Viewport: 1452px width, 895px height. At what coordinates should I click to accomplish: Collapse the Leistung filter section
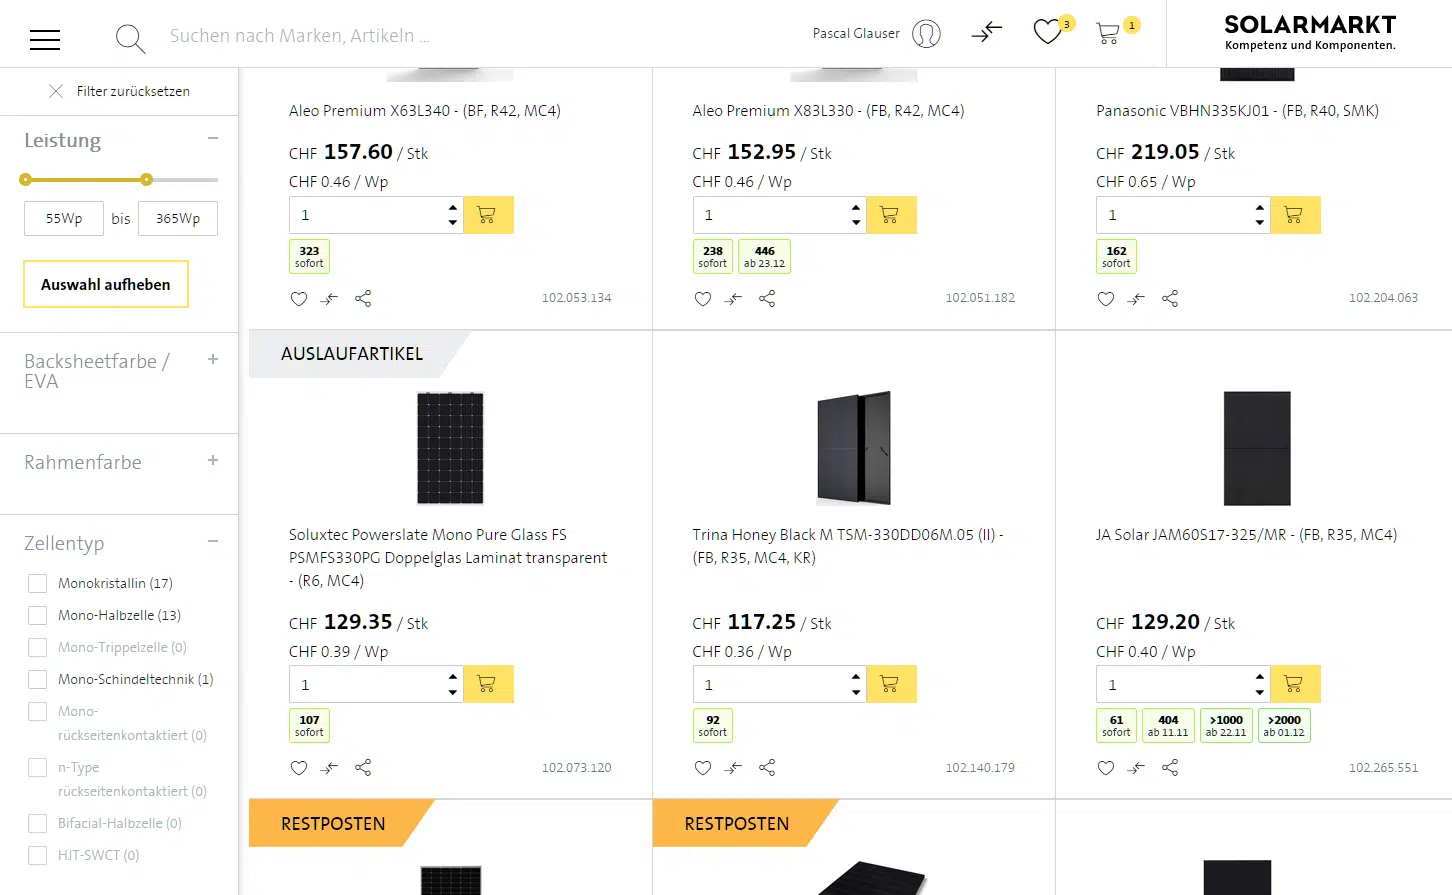(213, 139)
